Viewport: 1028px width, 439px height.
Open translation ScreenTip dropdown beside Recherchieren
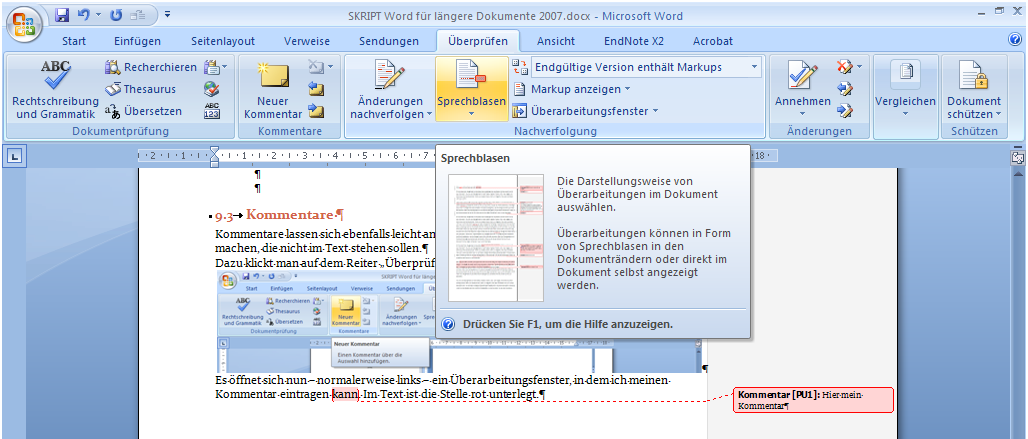pyautogui.click(x=215, y=67)
